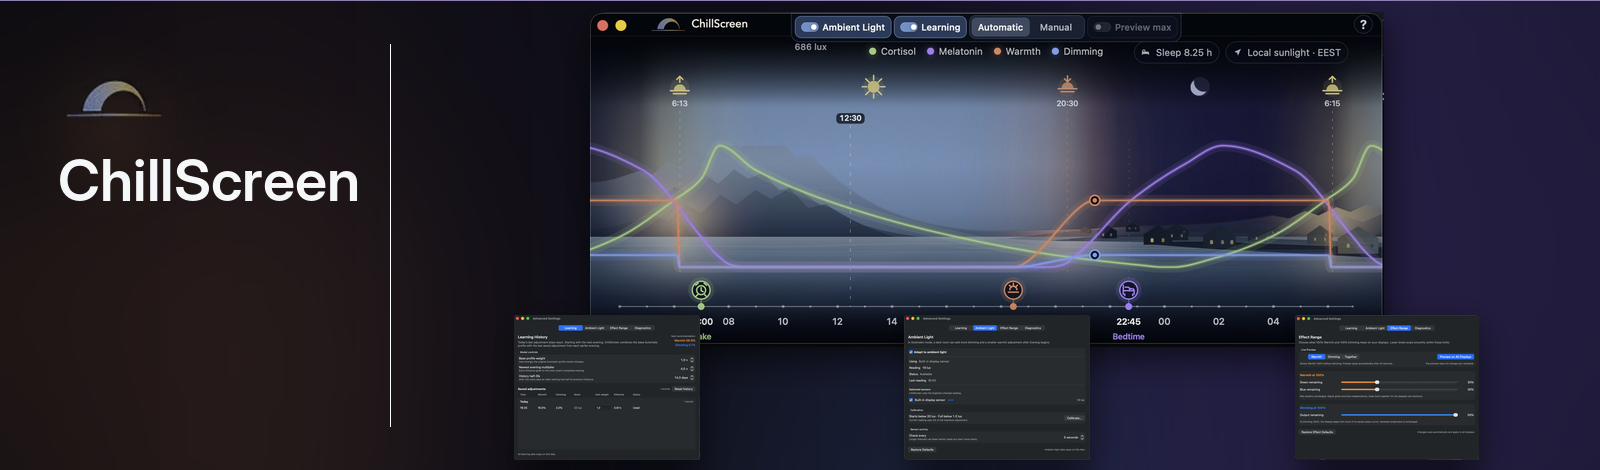This screenshot has height=470, width=1600.
Task: Click the 22:45 Bedtime time label
Action: coord(1128,322)
